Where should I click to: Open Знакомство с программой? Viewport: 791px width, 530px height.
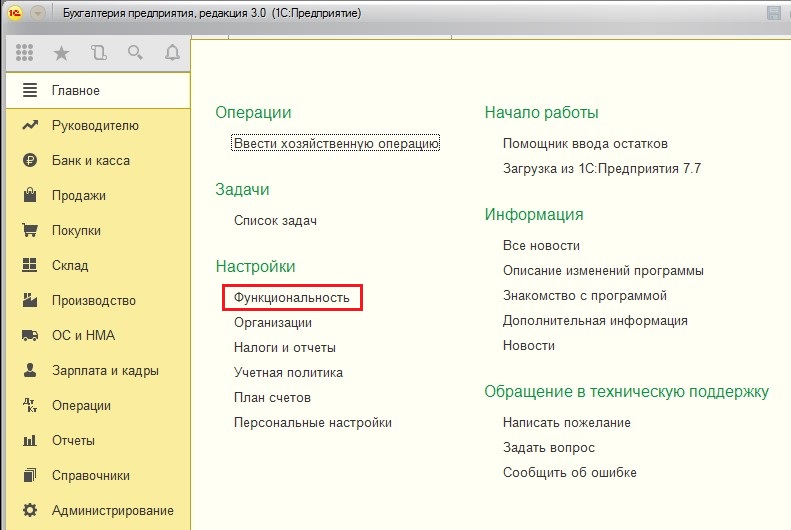(x=585, y=296)
